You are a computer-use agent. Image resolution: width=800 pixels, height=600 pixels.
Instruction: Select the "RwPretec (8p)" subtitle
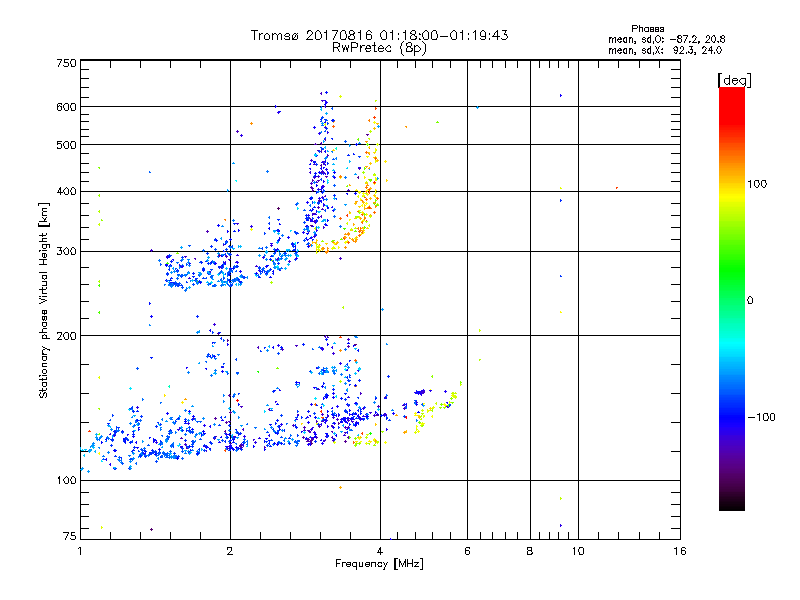pyautogui.click(x=380, y=48)
